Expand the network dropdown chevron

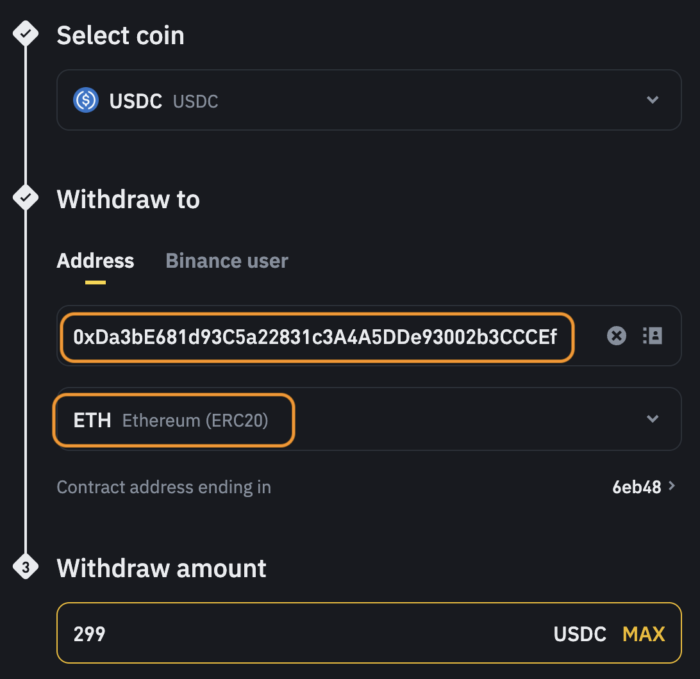point(653,419)
